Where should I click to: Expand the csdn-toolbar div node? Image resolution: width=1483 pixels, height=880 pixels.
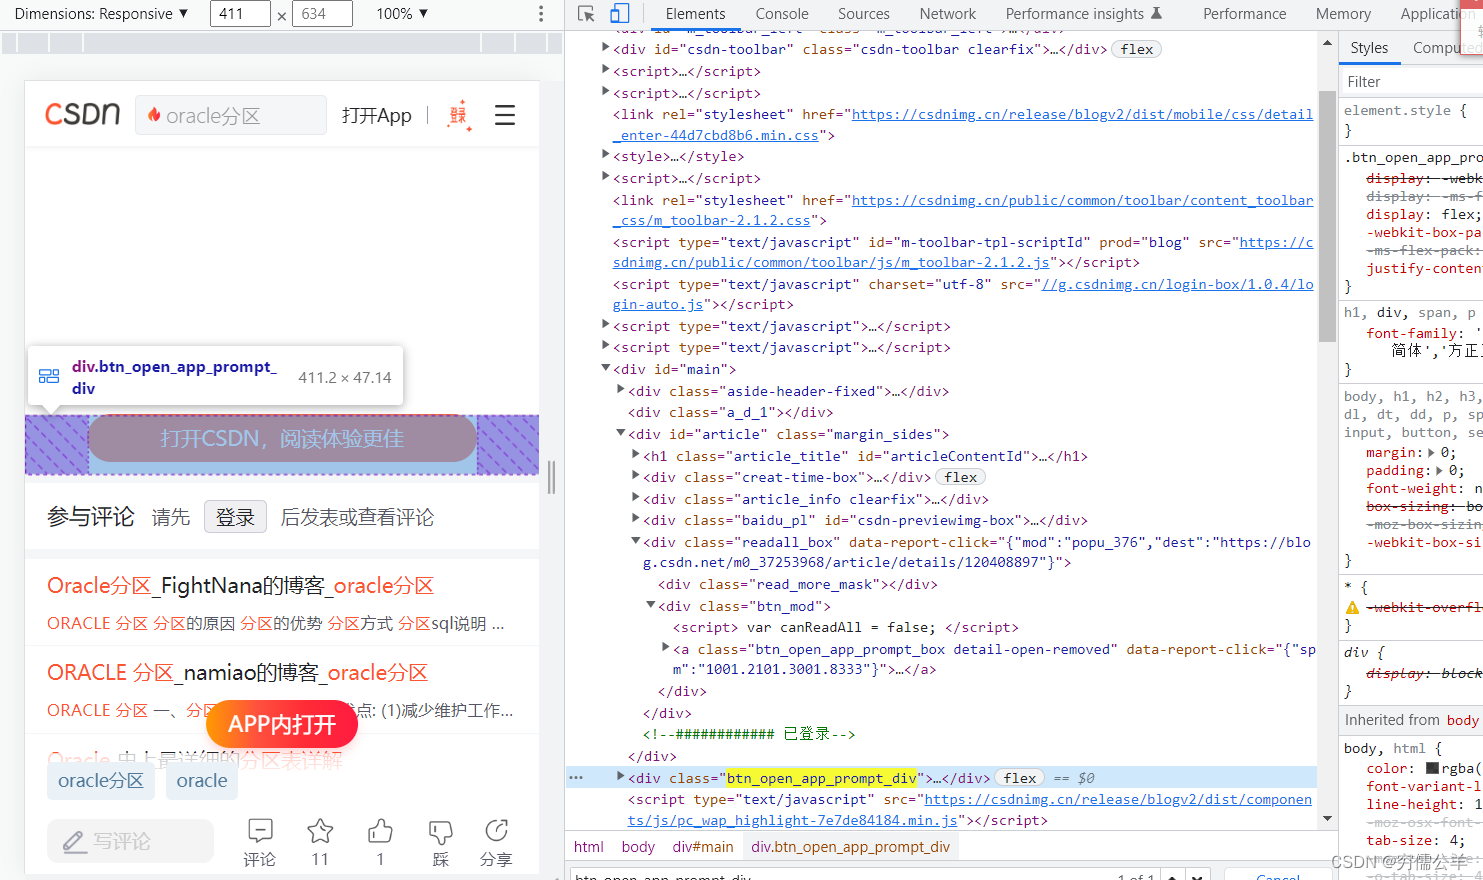click(605, 47)
